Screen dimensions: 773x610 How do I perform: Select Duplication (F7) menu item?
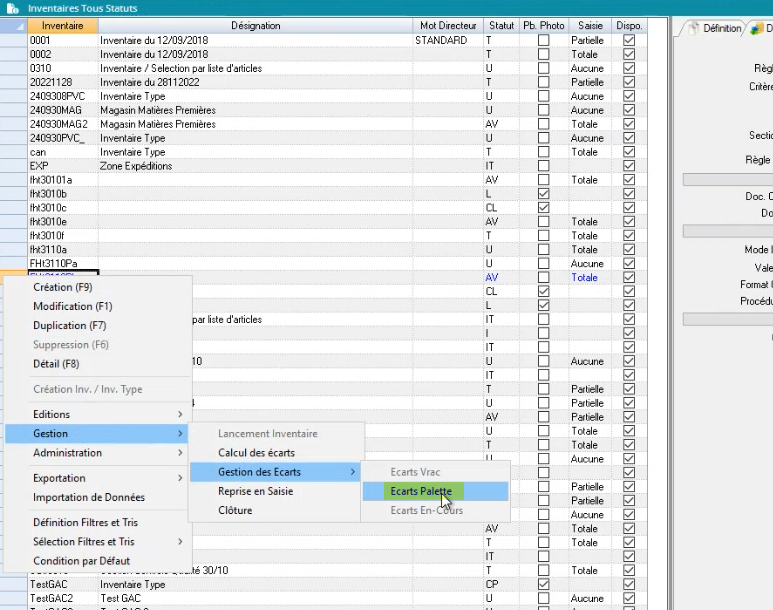click(x=69, y=325)
